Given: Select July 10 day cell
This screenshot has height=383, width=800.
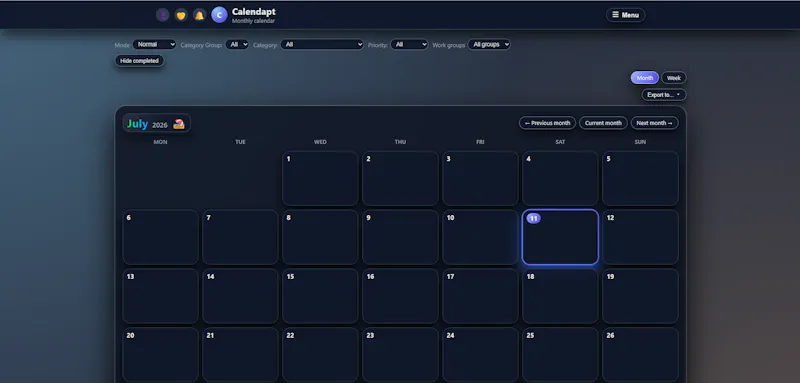Looking at the screenshot, I should (x=480, y=237).
